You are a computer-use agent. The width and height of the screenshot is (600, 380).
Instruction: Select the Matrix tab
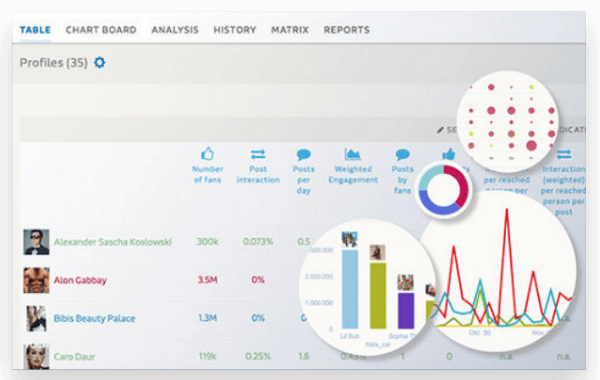[x=290, y=30]
